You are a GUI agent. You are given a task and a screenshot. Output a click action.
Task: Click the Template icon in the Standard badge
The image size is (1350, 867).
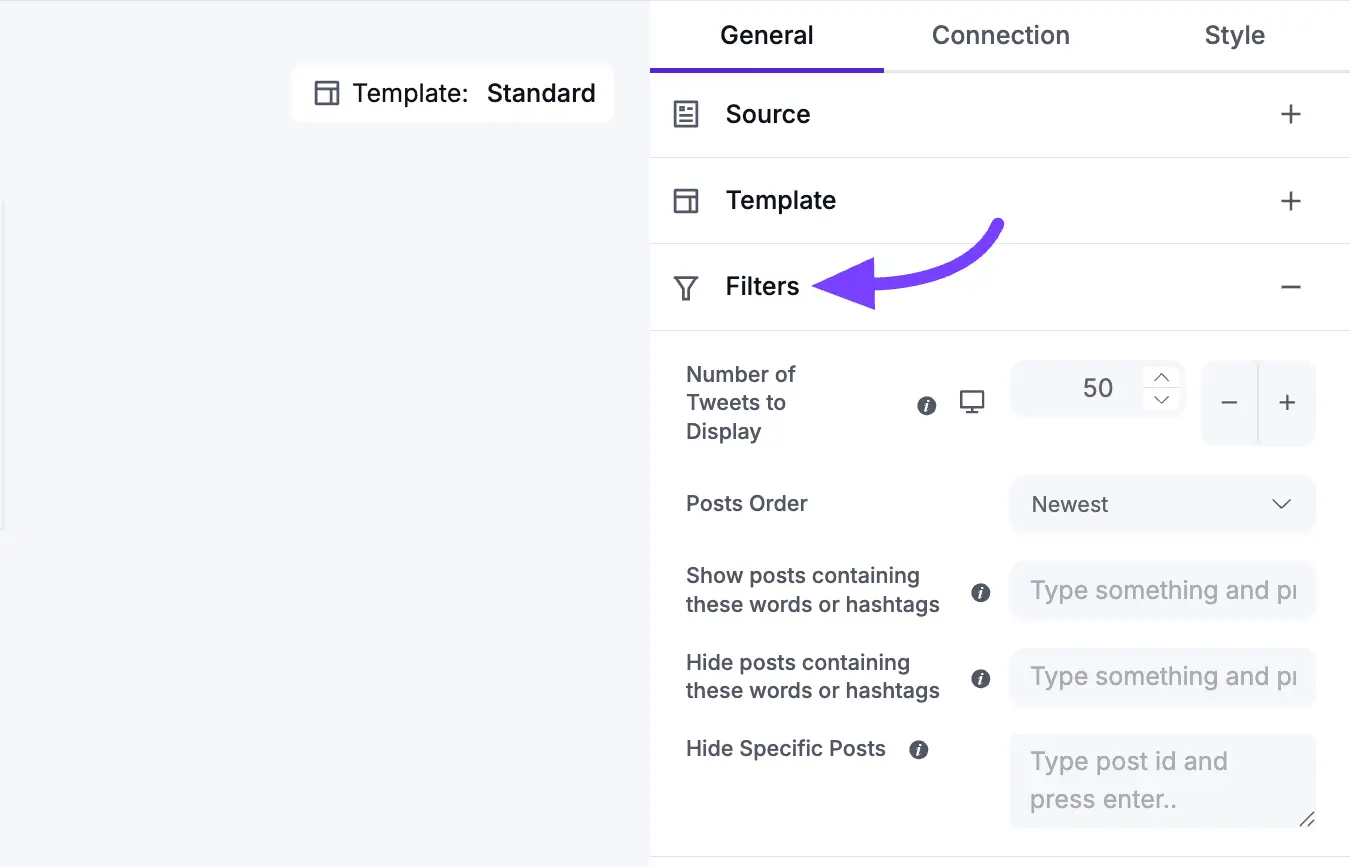pos(325,92)
